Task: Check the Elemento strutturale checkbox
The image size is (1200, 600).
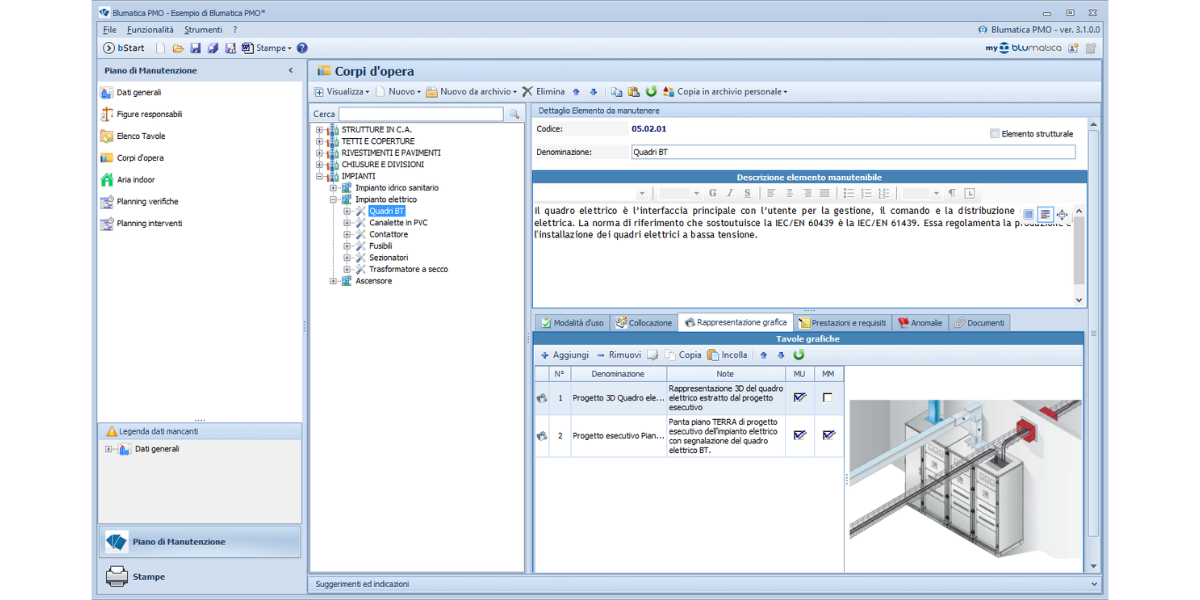Action: click(994, 133)
